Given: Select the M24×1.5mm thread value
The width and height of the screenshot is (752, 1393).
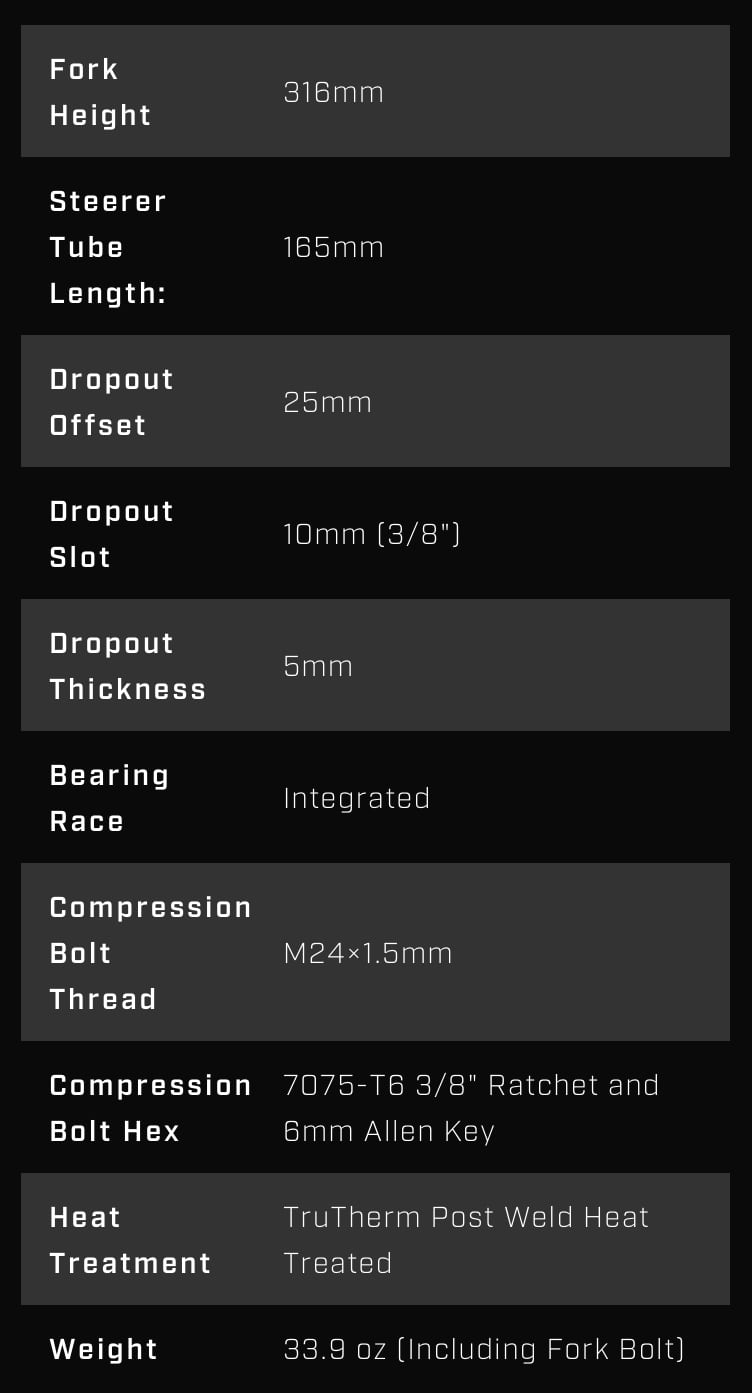Looking at the screenshot, I should [x=368, y=954].
